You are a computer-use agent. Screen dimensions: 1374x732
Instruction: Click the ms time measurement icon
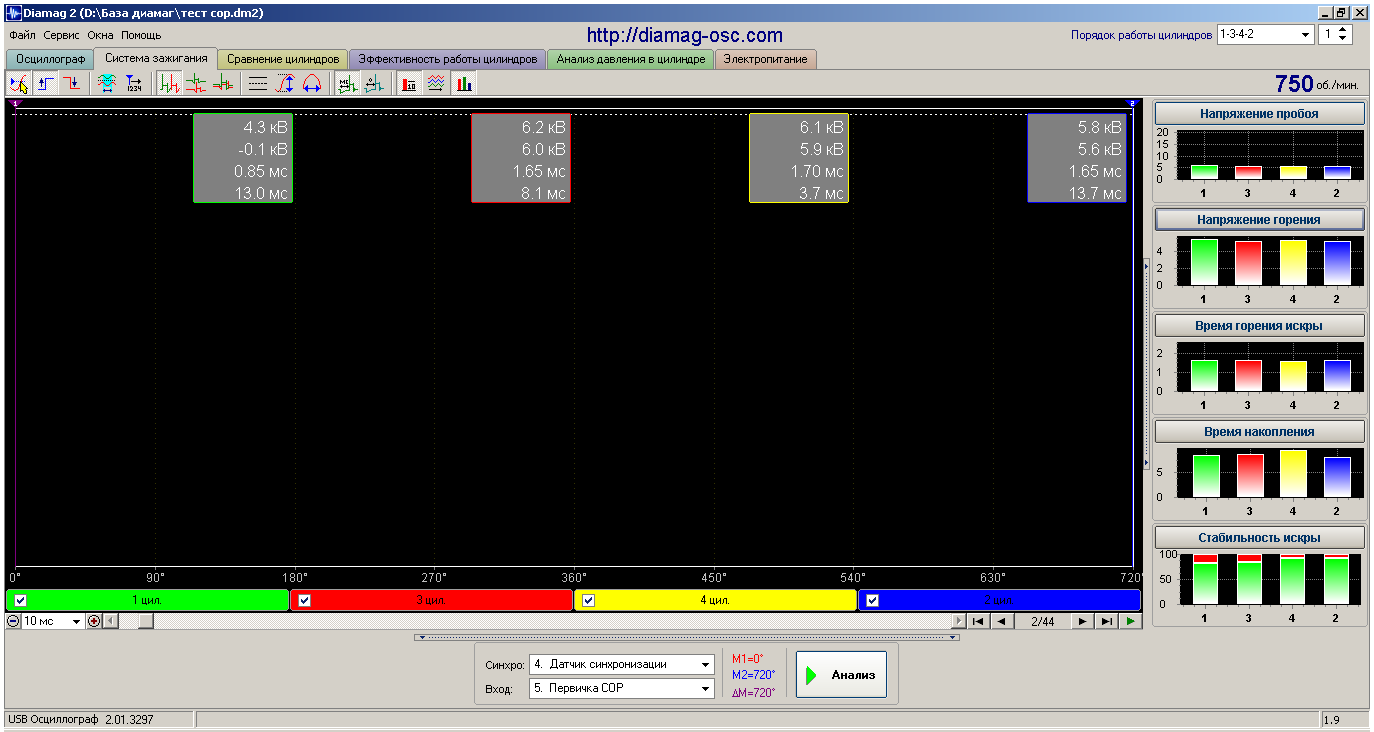(346, 84)
